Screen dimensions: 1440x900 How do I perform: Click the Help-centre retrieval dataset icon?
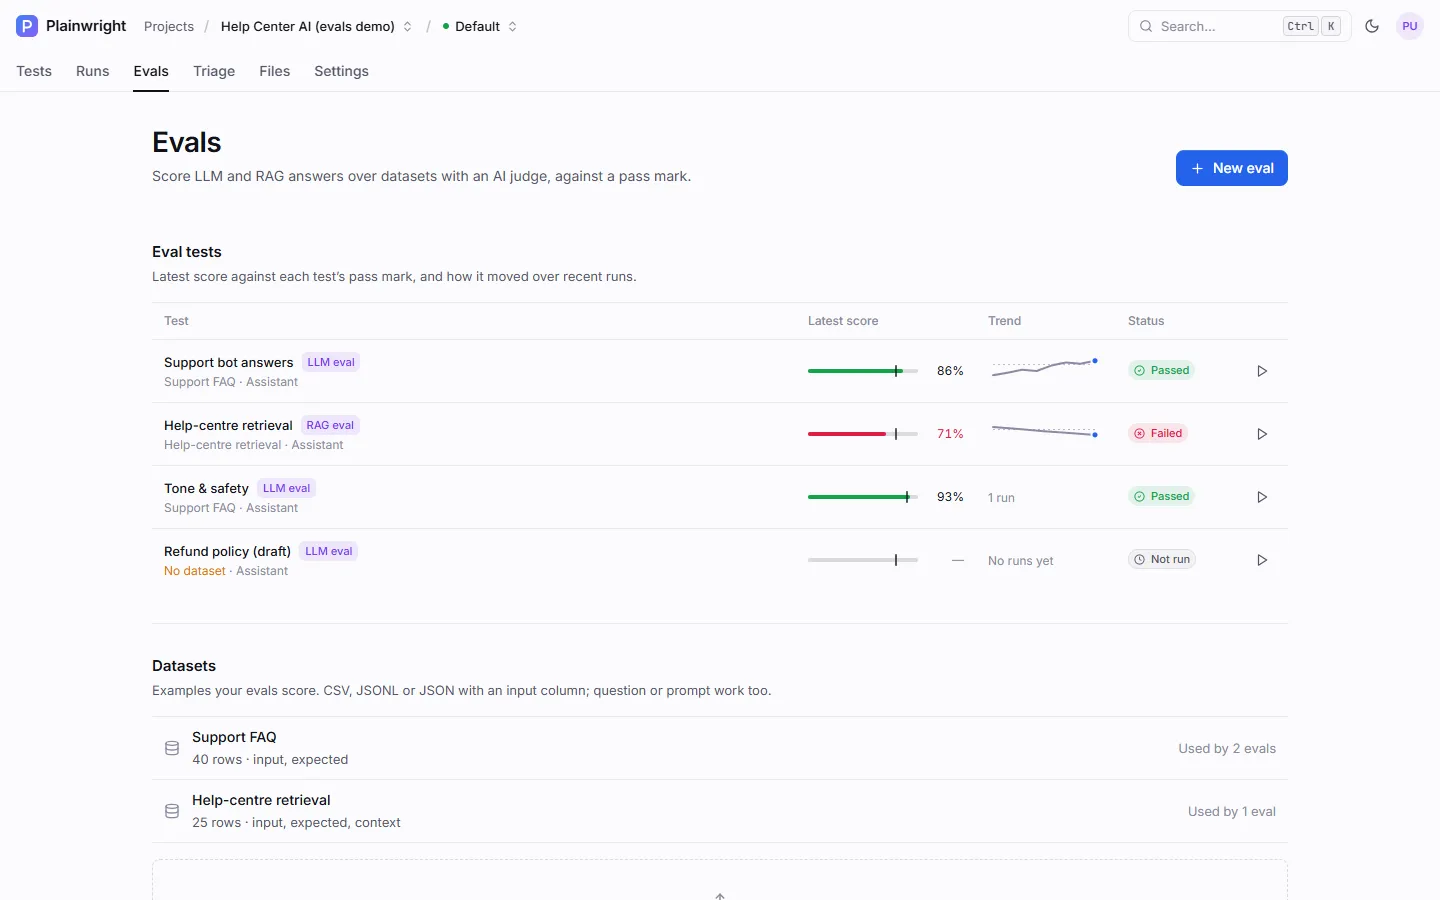[x=172, y=811]
